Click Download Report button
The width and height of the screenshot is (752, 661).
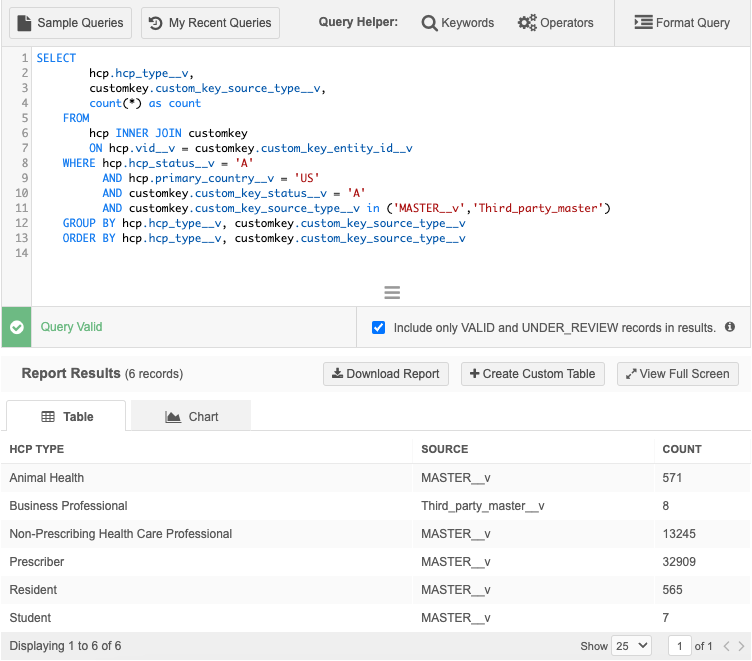coord(386,374)
